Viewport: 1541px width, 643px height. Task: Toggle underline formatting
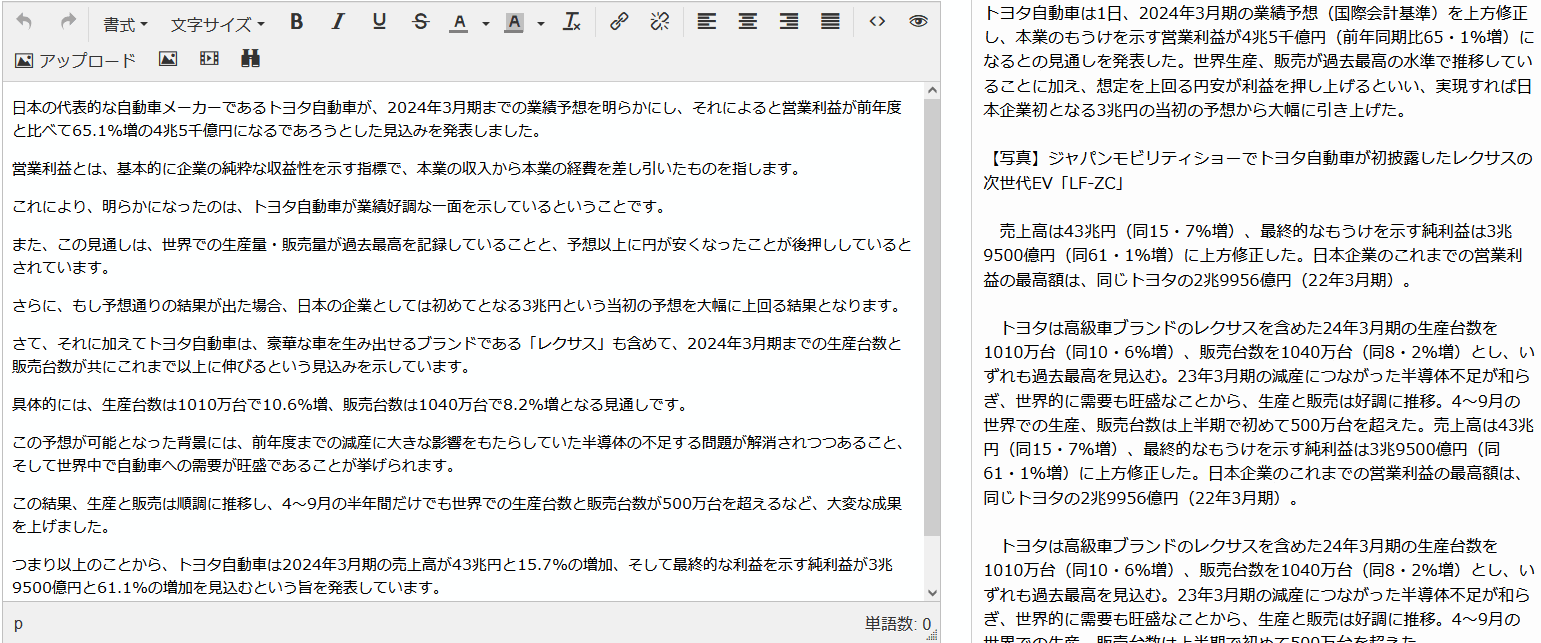(379, 22)
